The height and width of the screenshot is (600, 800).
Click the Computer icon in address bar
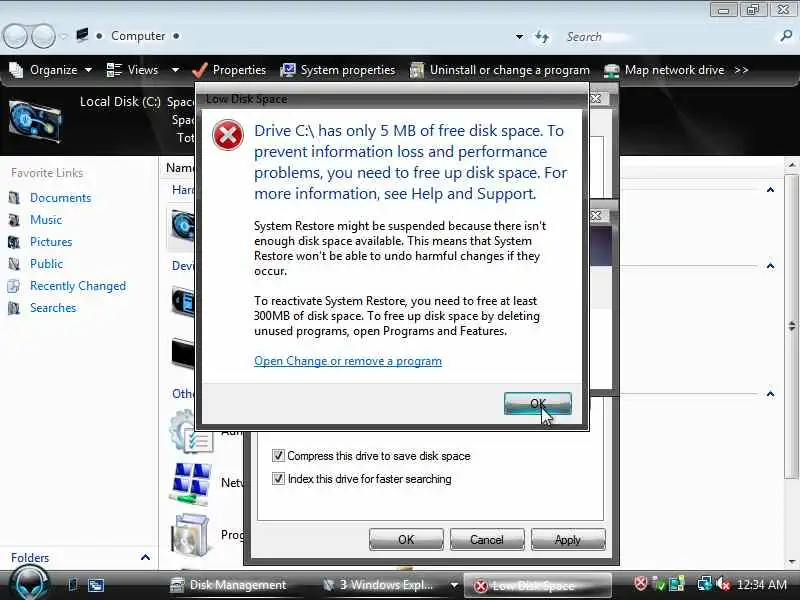click(82, 35)
